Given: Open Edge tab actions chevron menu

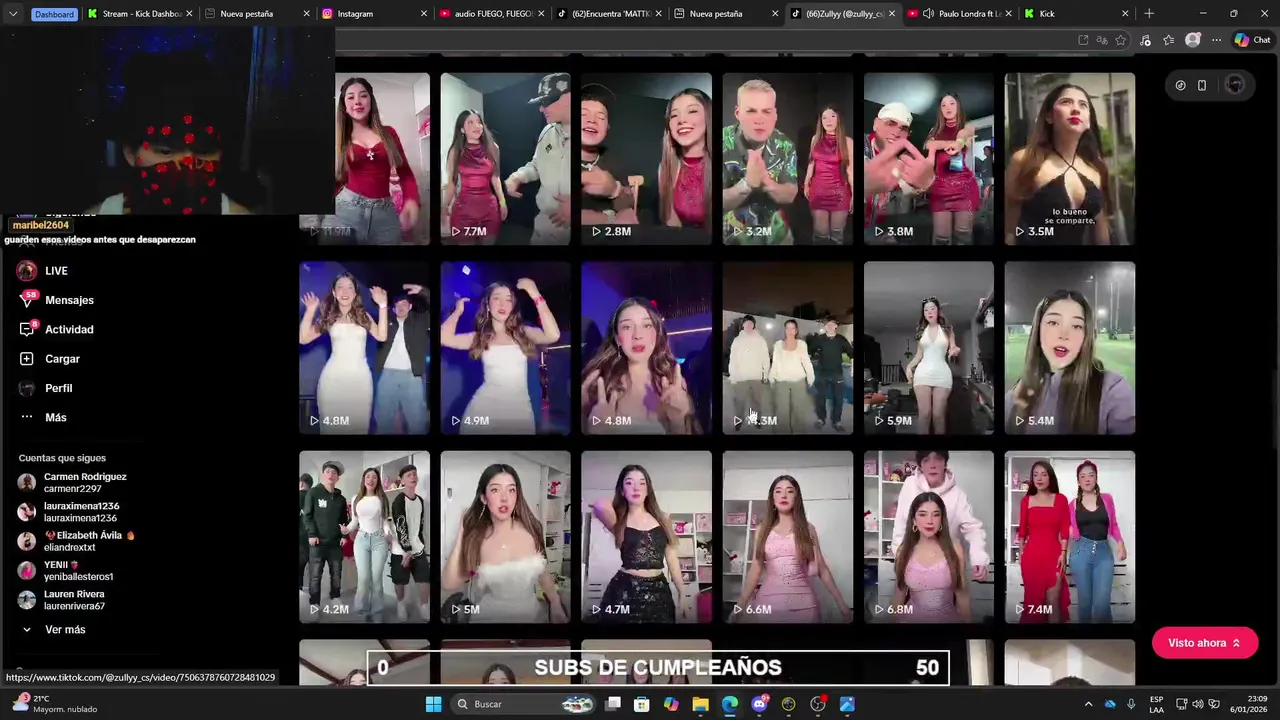Looking at the screenshot, I should pyautogui.click(x=14, y=14).
